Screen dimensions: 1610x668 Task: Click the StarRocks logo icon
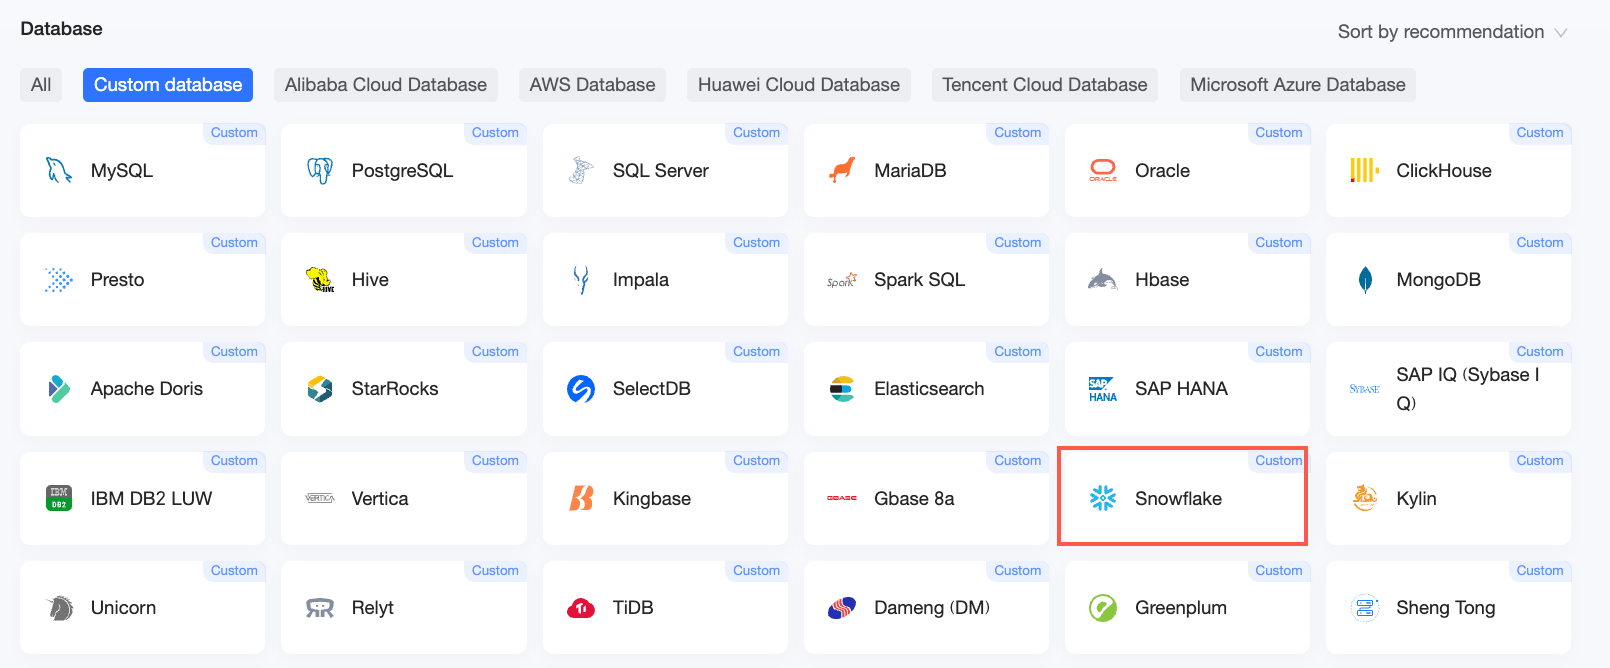(320, 389)
